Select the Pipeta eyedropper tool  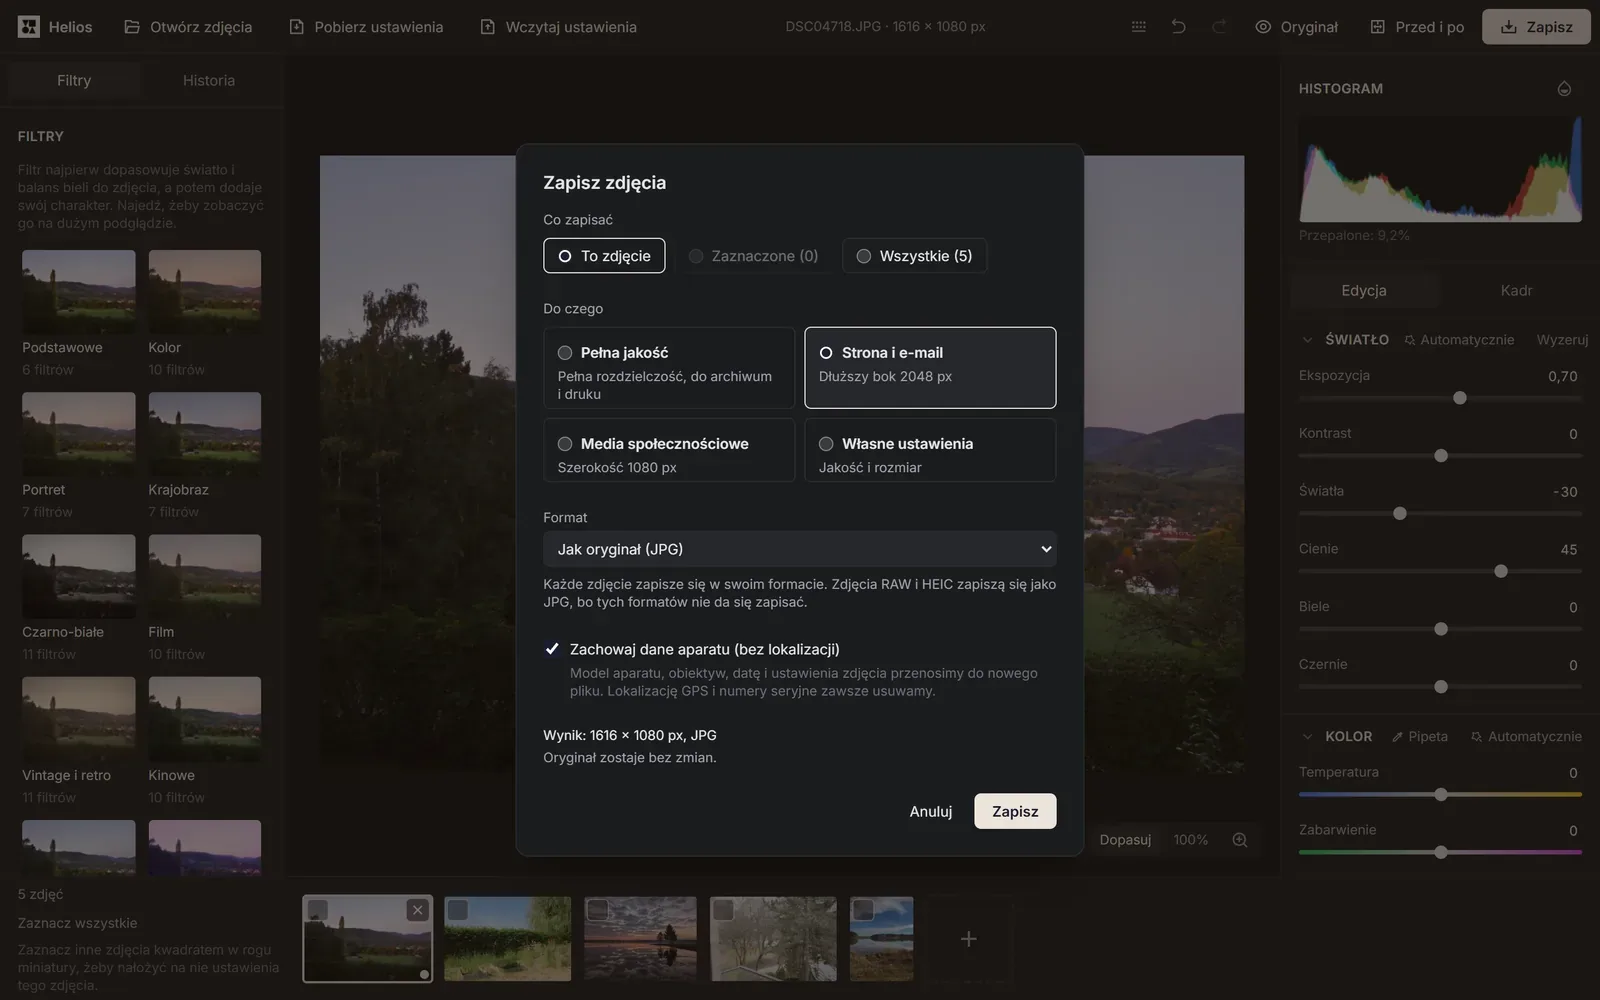(1419, 736)
